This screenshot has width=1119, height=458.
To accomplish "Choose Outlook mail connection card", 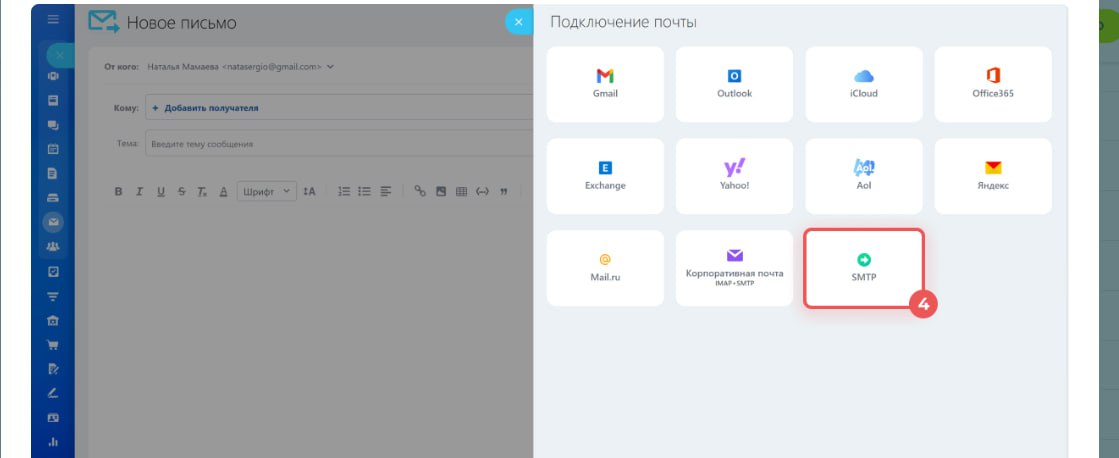I will 734,84.
